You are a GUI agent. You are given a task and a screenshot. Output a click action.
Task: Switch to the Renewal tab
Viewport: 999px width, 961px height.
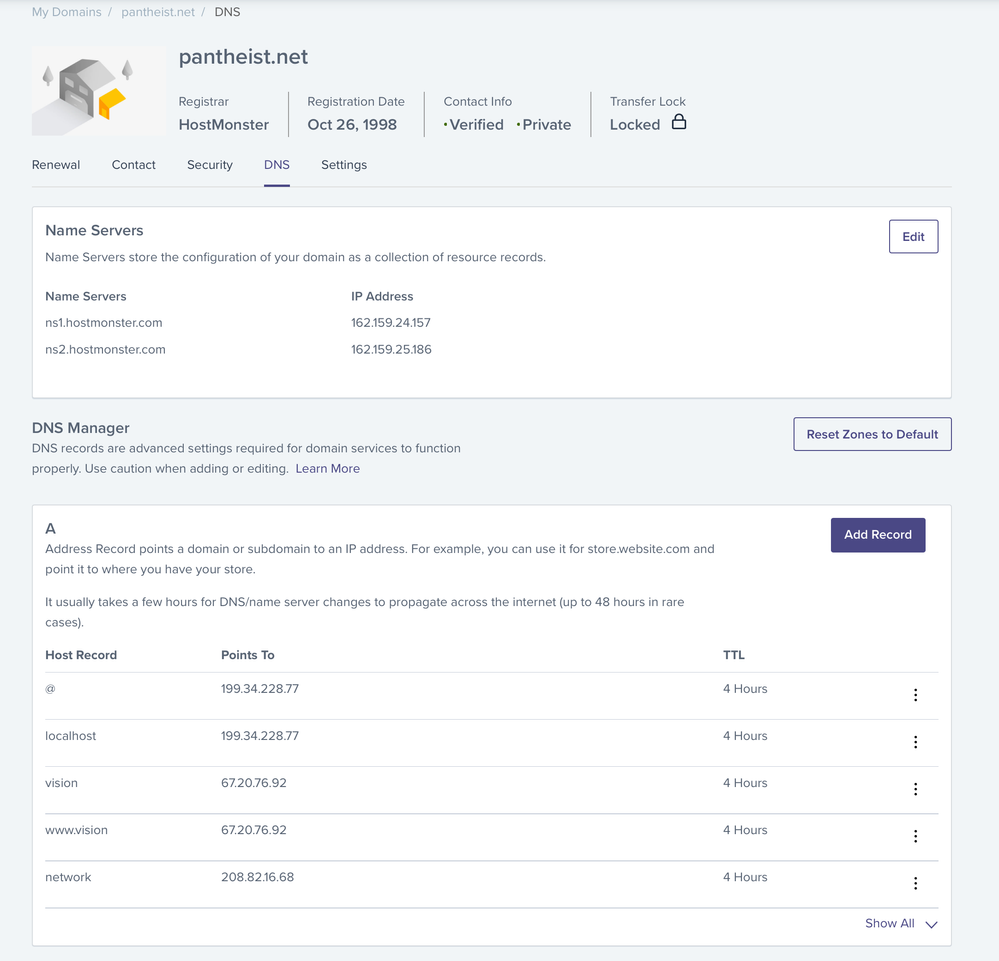pyautogui.click(x=56, y=165)
